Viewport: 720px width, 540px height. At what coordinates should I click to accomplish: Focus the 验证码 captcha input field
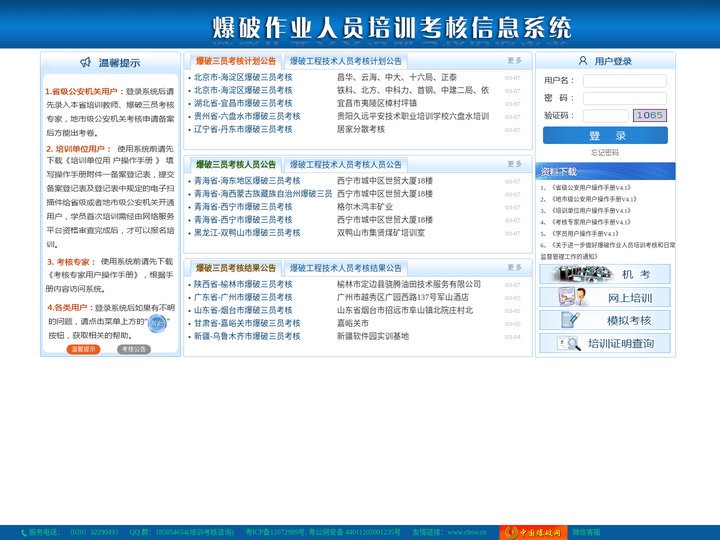606,116
